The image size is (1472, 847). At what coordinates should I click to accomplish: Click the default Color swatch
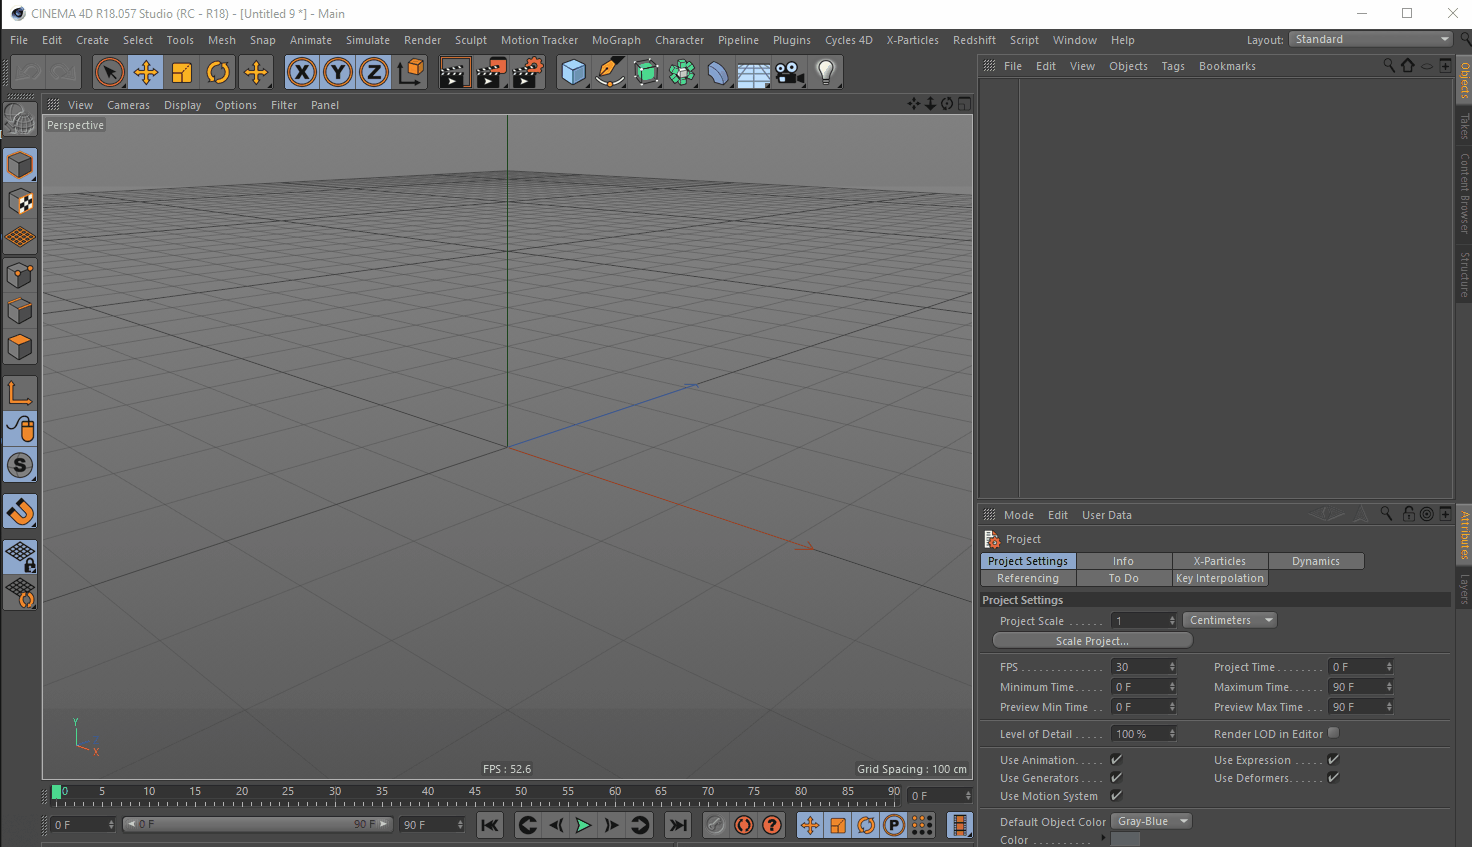1125,840
